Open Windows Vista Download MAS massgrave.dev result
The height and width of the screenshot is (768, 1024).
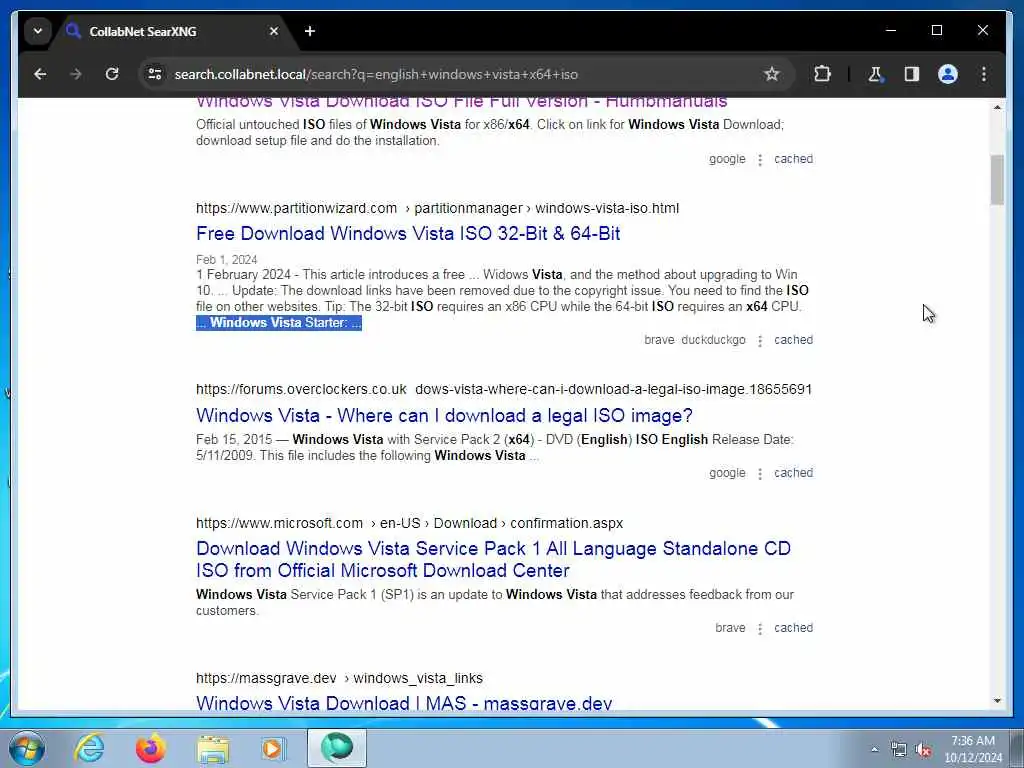[404, 703]
